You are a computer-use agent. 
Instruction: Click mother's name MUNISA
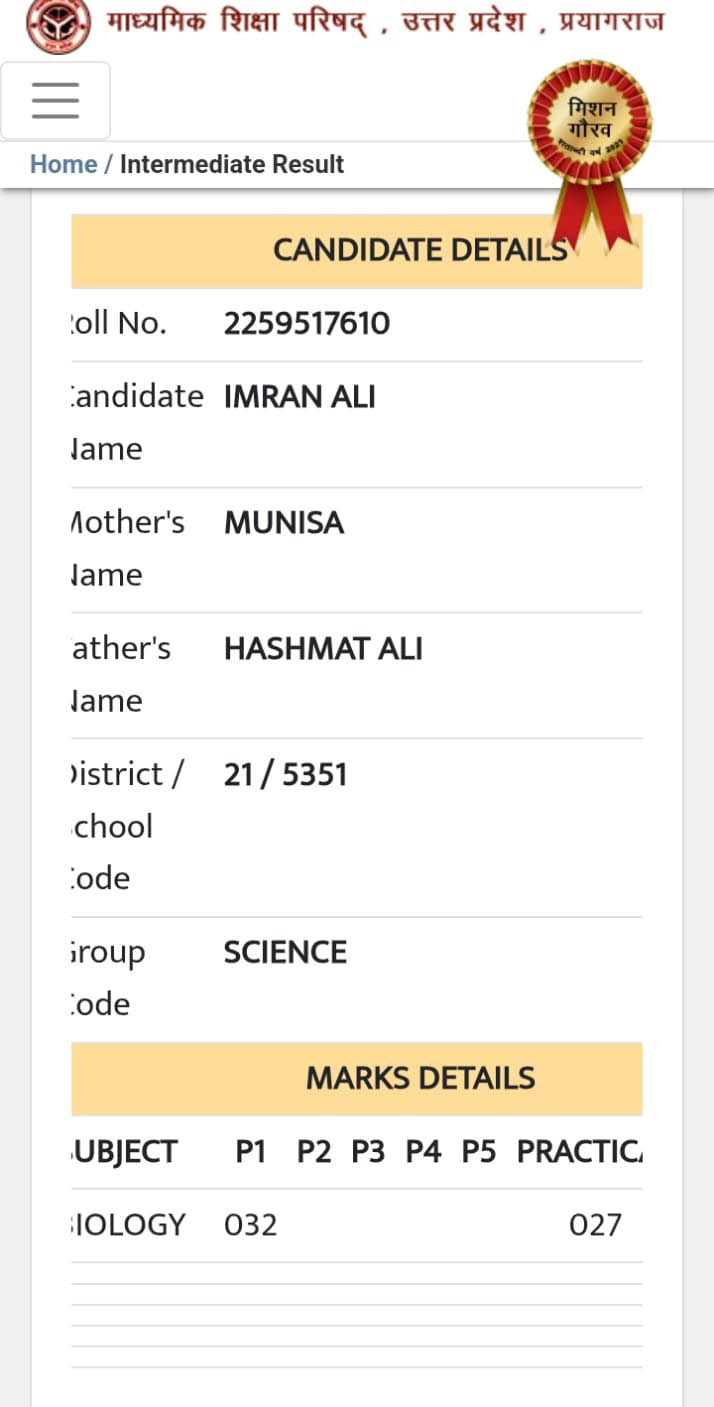pos(284,523)
